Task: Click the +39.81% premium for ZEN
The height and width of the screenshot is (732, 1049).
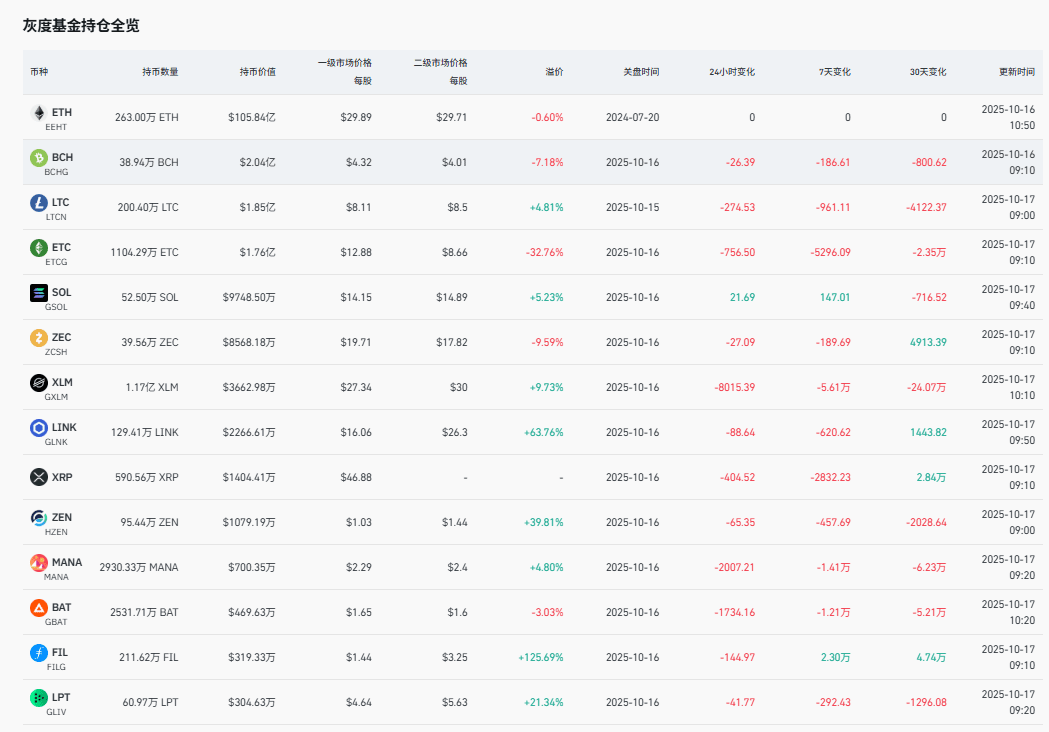Action: (x=544, y=522)
